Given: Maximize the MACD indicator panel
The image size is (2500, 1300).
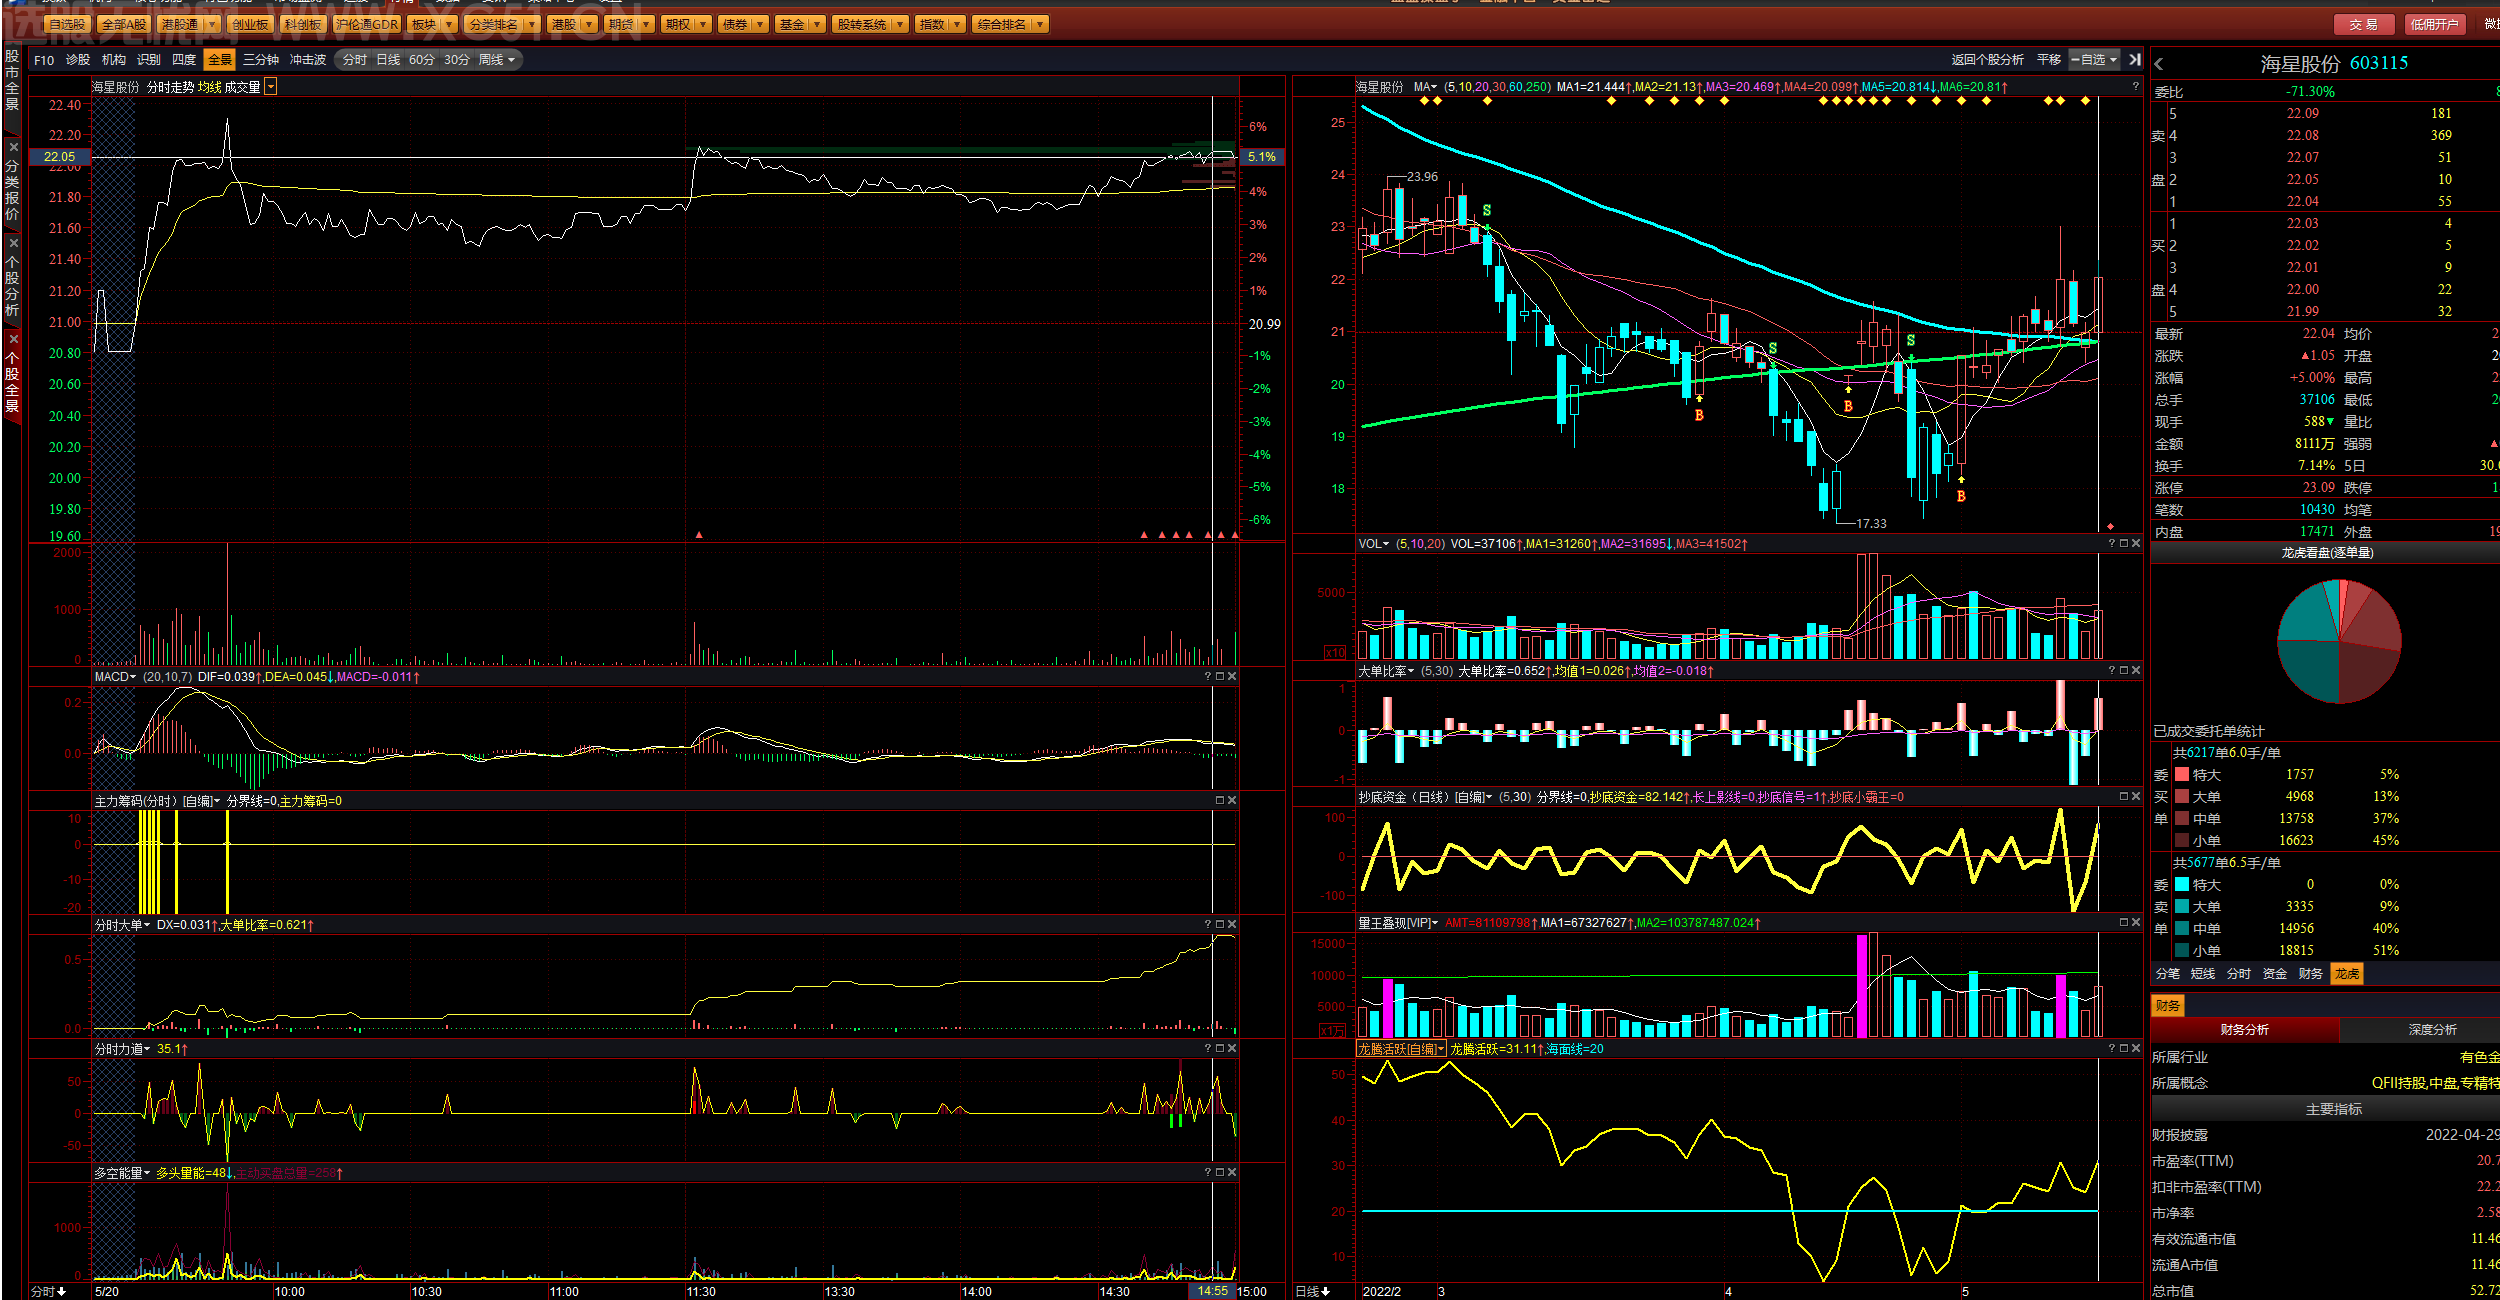Looking at the screenshot, I should 1219,677.
